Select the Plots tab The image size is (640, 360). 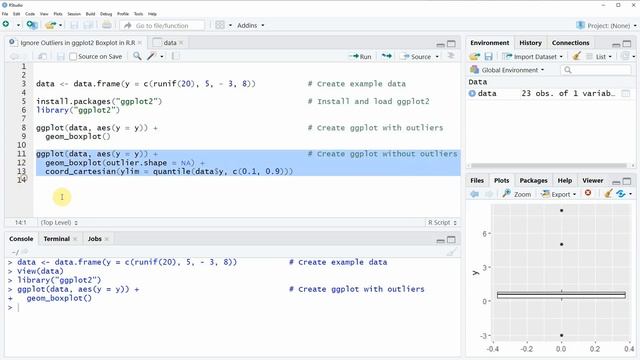(x=501, y=180)
